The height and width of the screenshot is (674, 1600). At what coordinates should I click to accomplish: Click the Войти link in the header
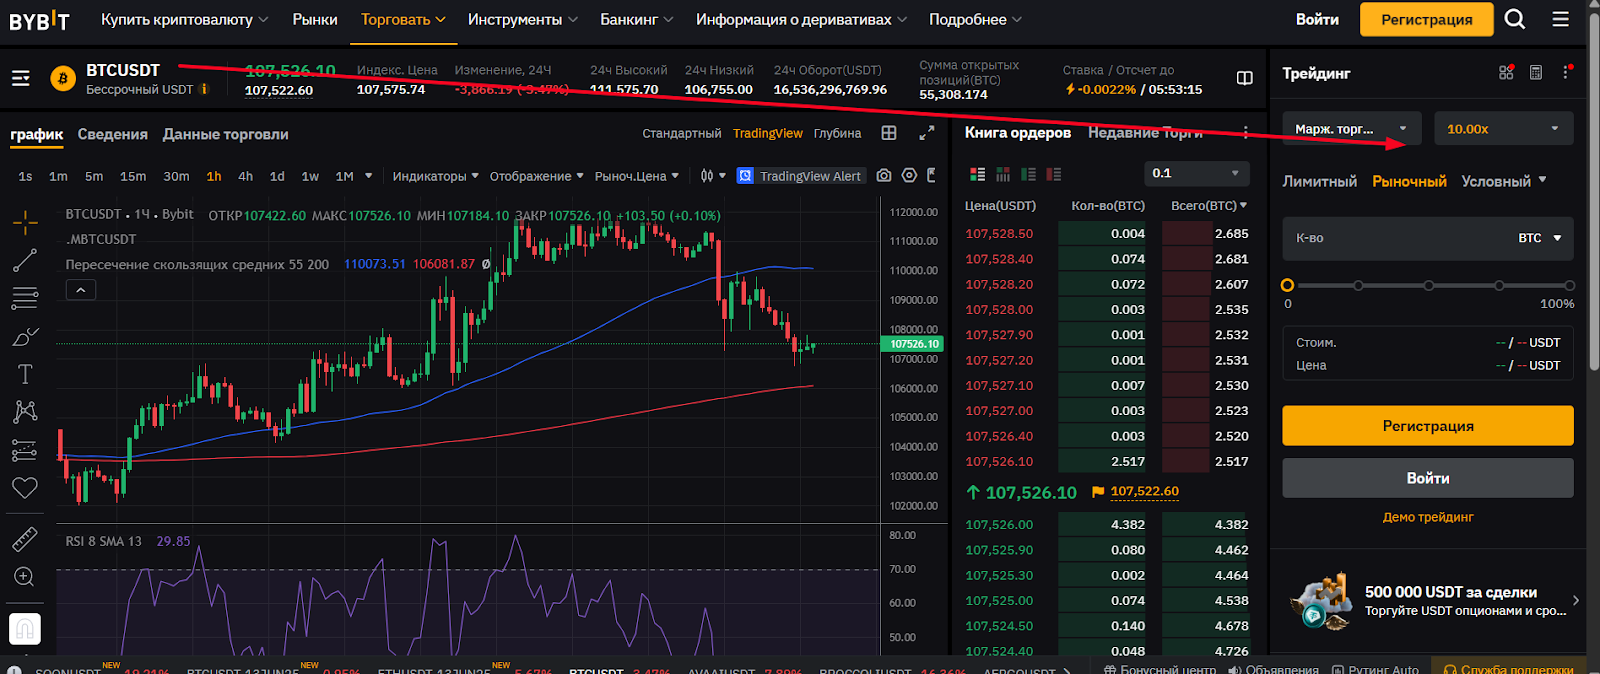coord(1317,19)
